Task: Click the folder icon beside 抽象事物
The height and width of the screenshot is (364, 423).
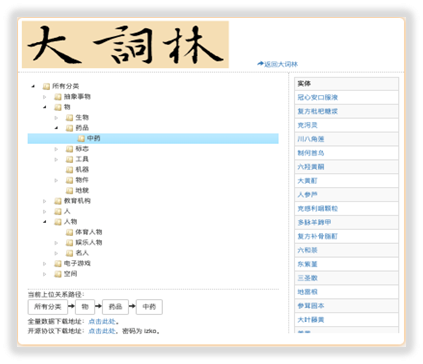Action: (x=58, y=97)
